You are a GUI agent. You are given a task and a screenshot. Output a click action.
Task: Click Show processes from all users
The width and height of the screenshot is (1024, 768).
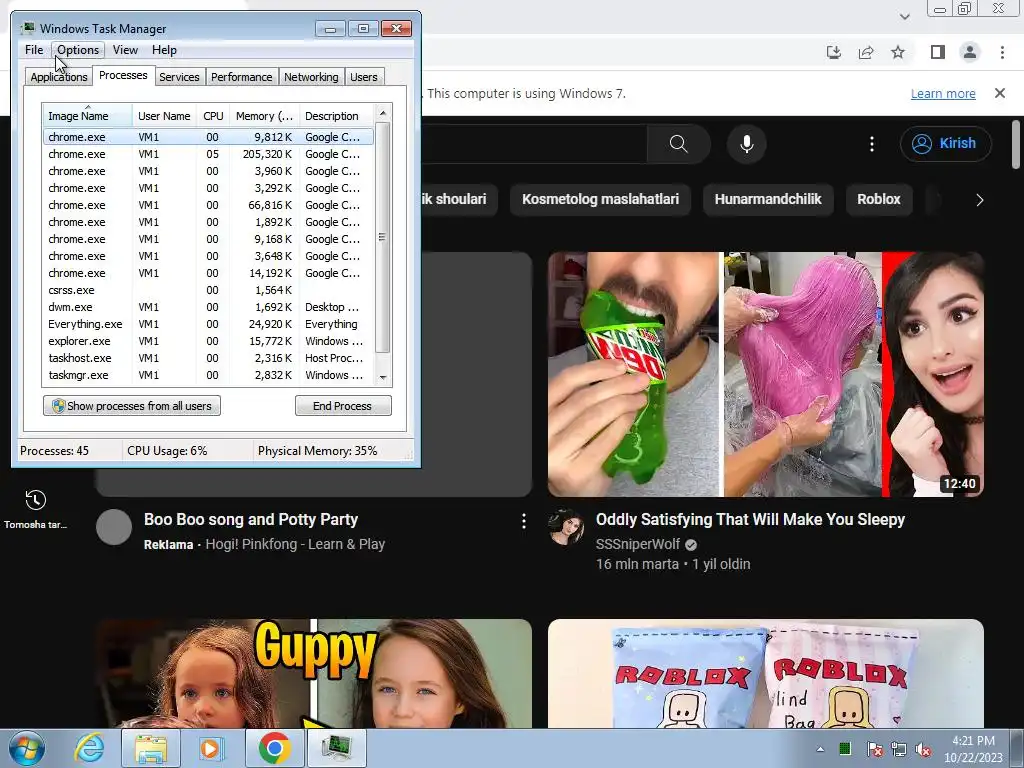click(x=132, y=406)
